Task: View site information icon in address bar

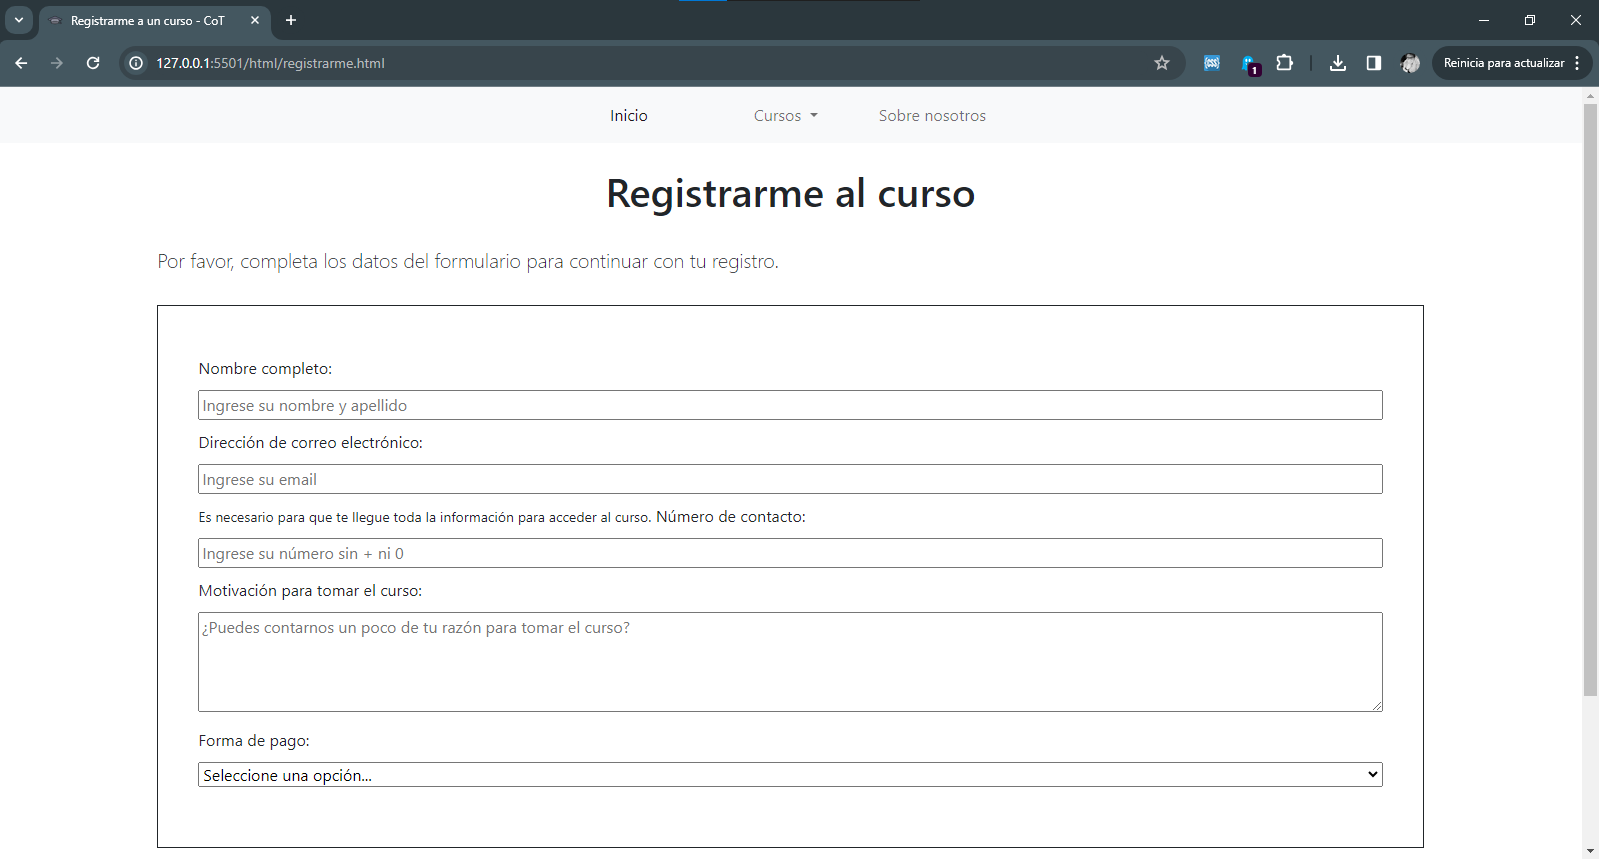Action: click(137, 63)
